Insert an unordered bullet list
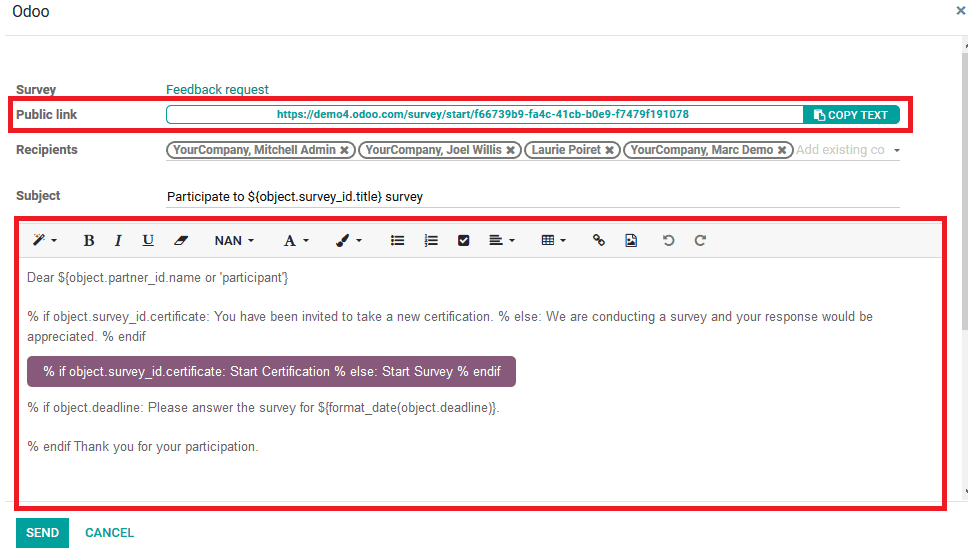 pos(397,241)
